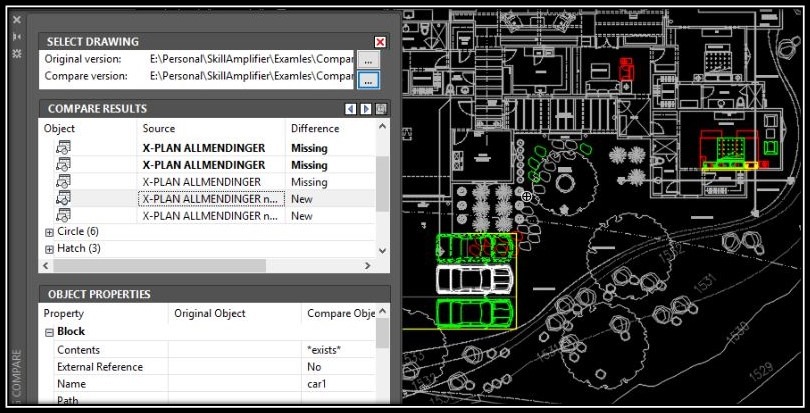Click the *exists* compare value
Image resolution: width=810 pixels, height=413 pixels.
pyautogui.click(x=324, y=350)
